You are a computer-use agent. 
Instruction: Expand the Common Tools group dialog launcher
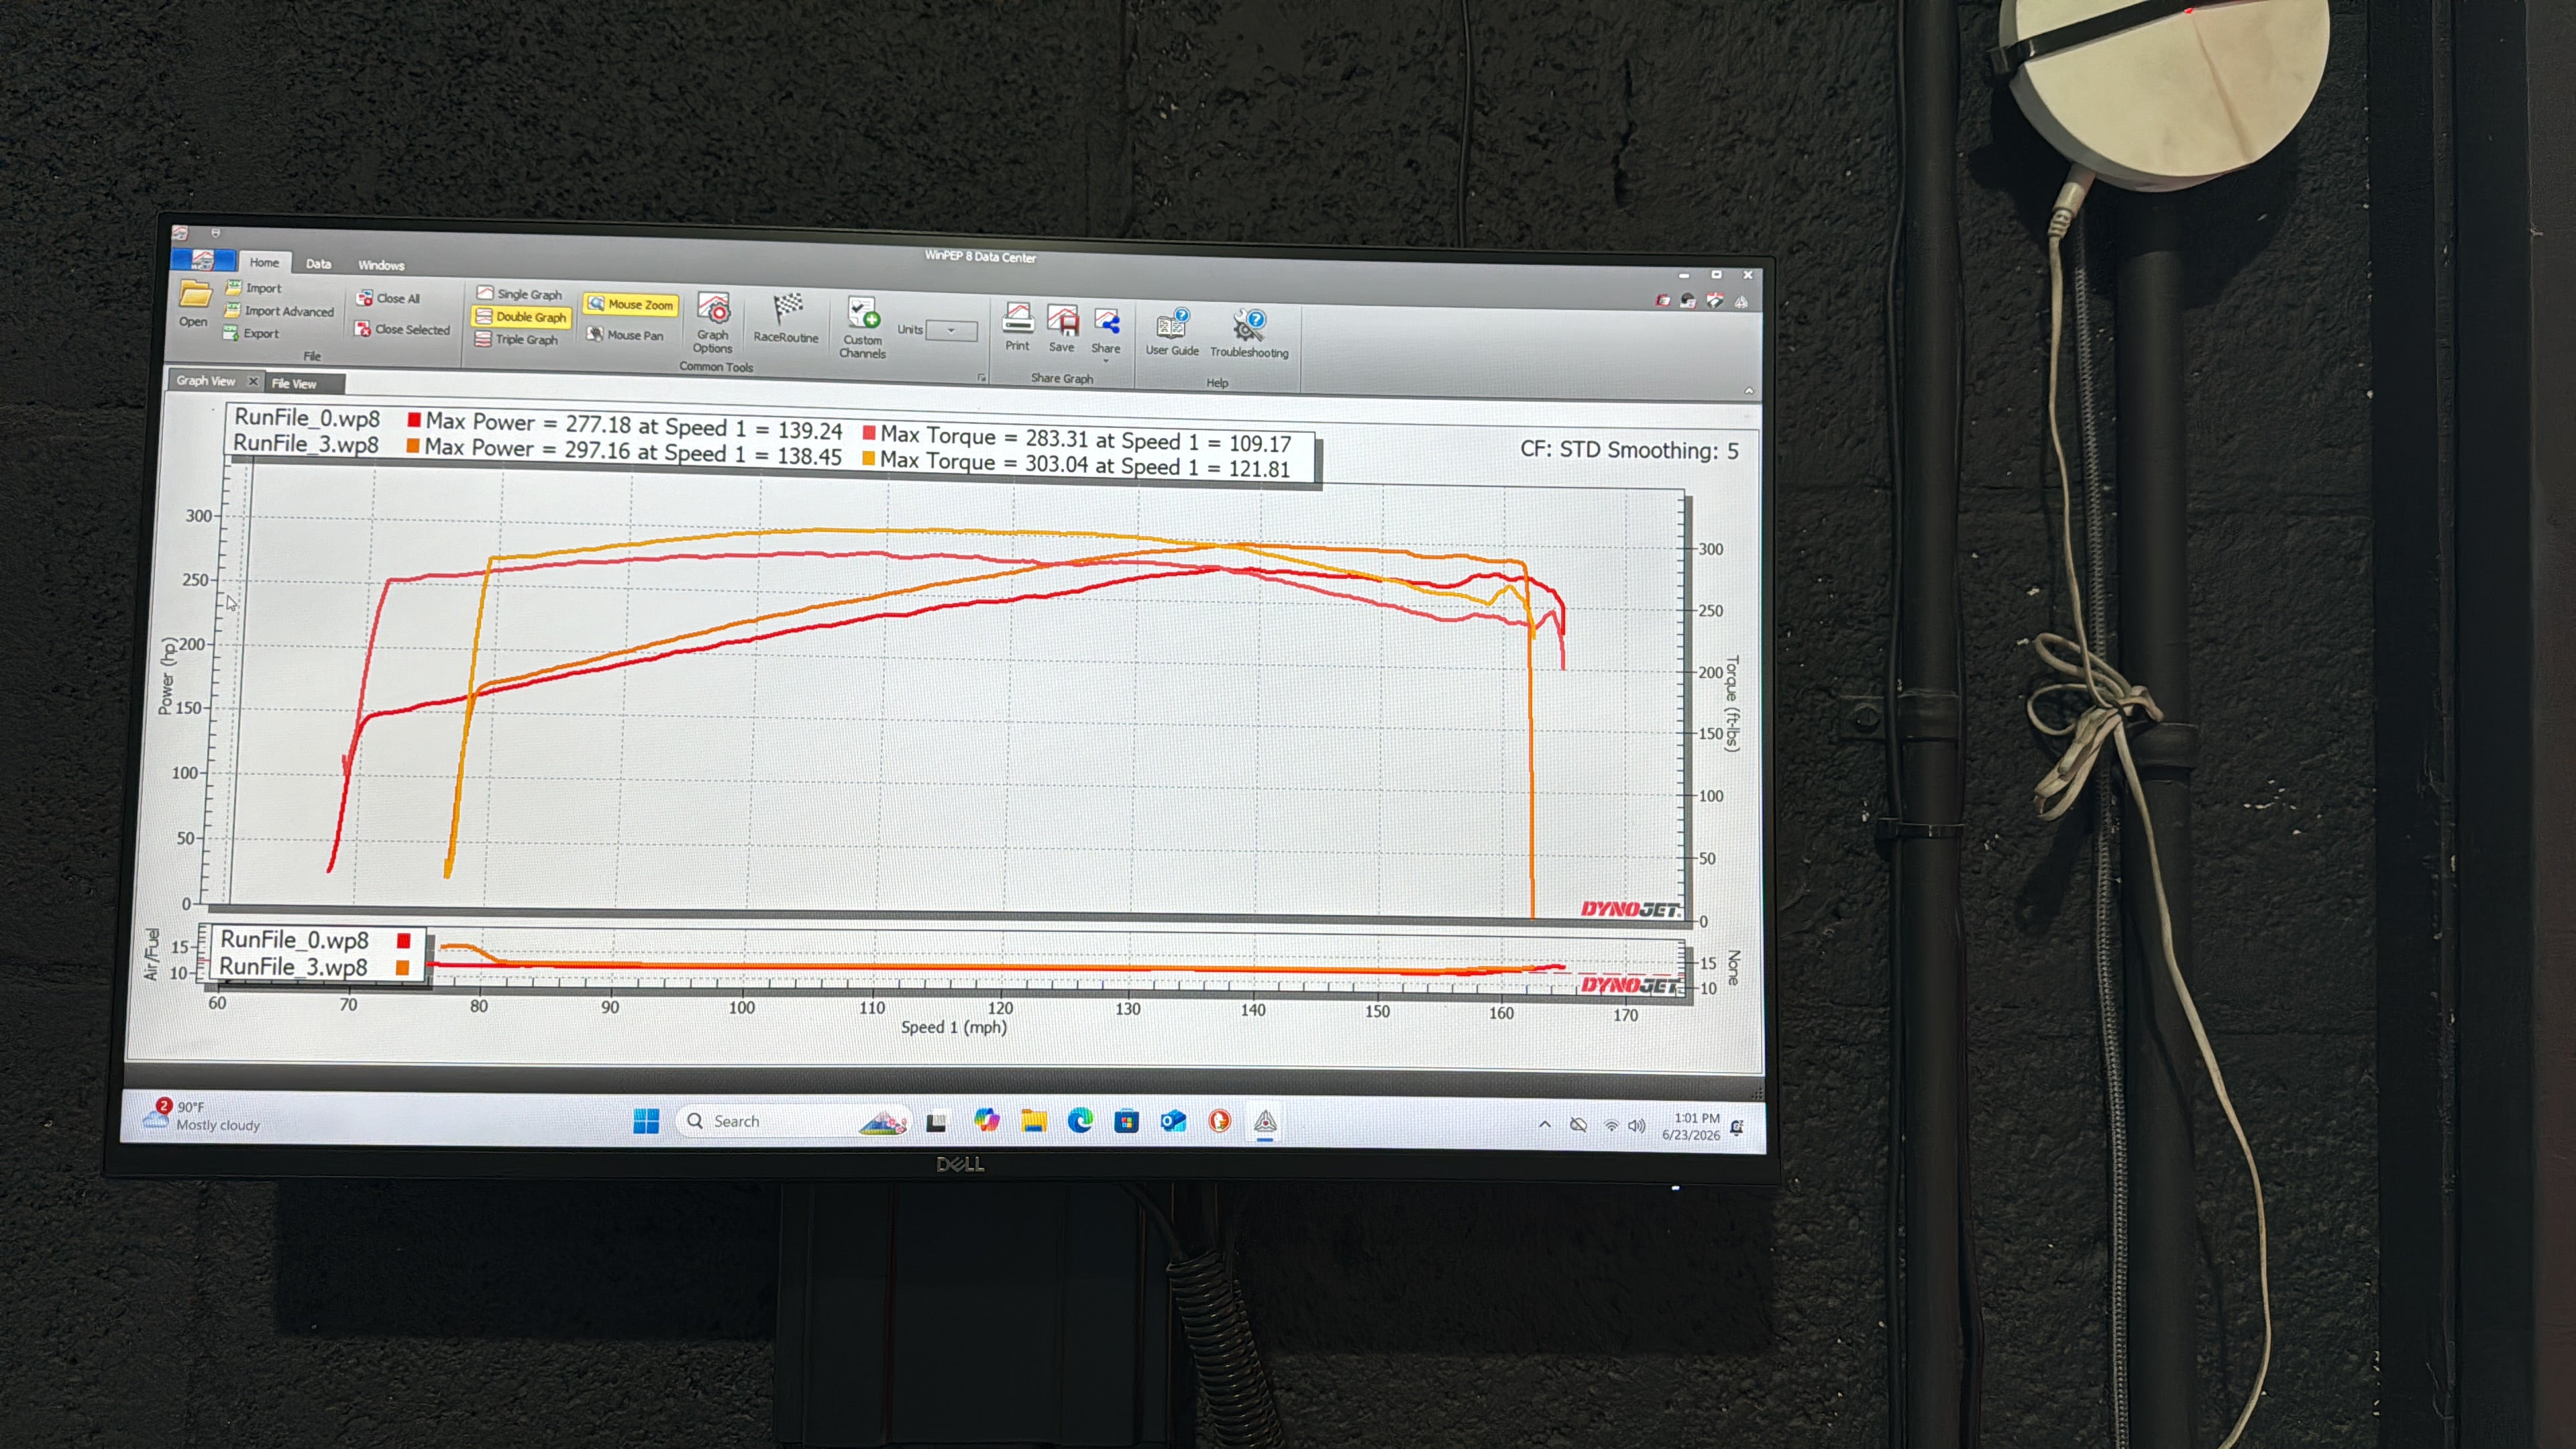click(981, 378)
